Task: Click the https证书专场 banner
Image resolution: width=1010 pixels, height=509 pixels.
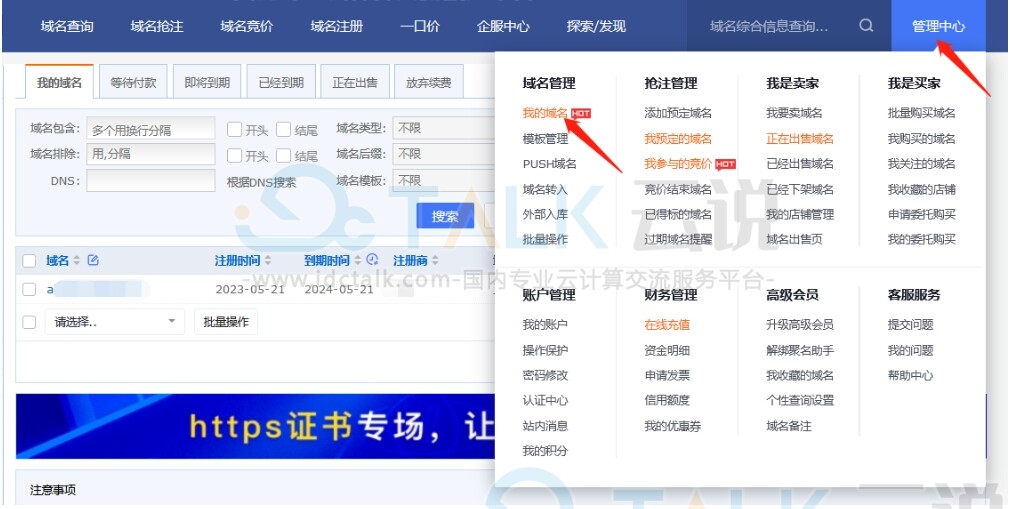Action: point(255,426)
